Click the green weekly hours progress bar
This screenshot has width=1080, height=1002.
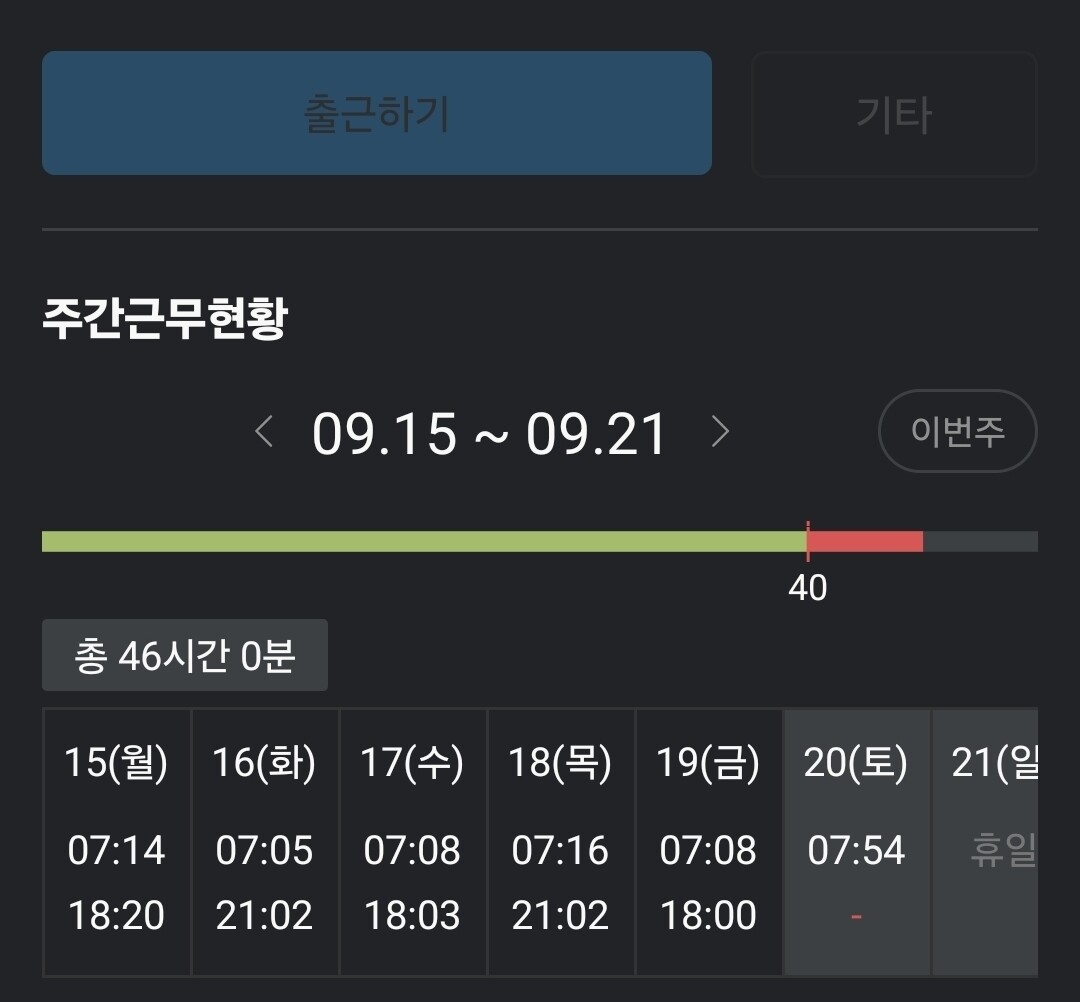(420, 542)
